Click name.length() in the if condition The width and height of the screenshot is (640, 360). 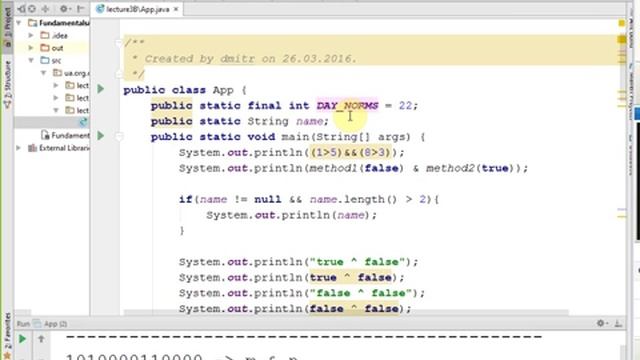353,199
